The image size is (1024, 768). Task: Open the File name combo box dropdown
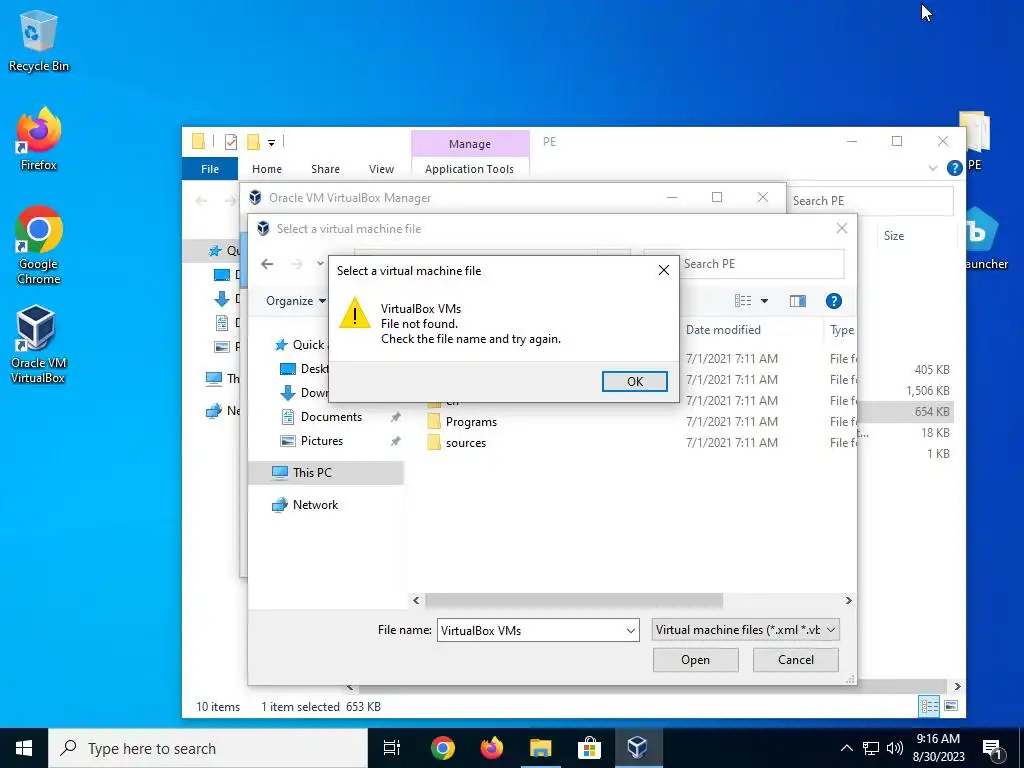pyautogui.click(x=630, y=630)
